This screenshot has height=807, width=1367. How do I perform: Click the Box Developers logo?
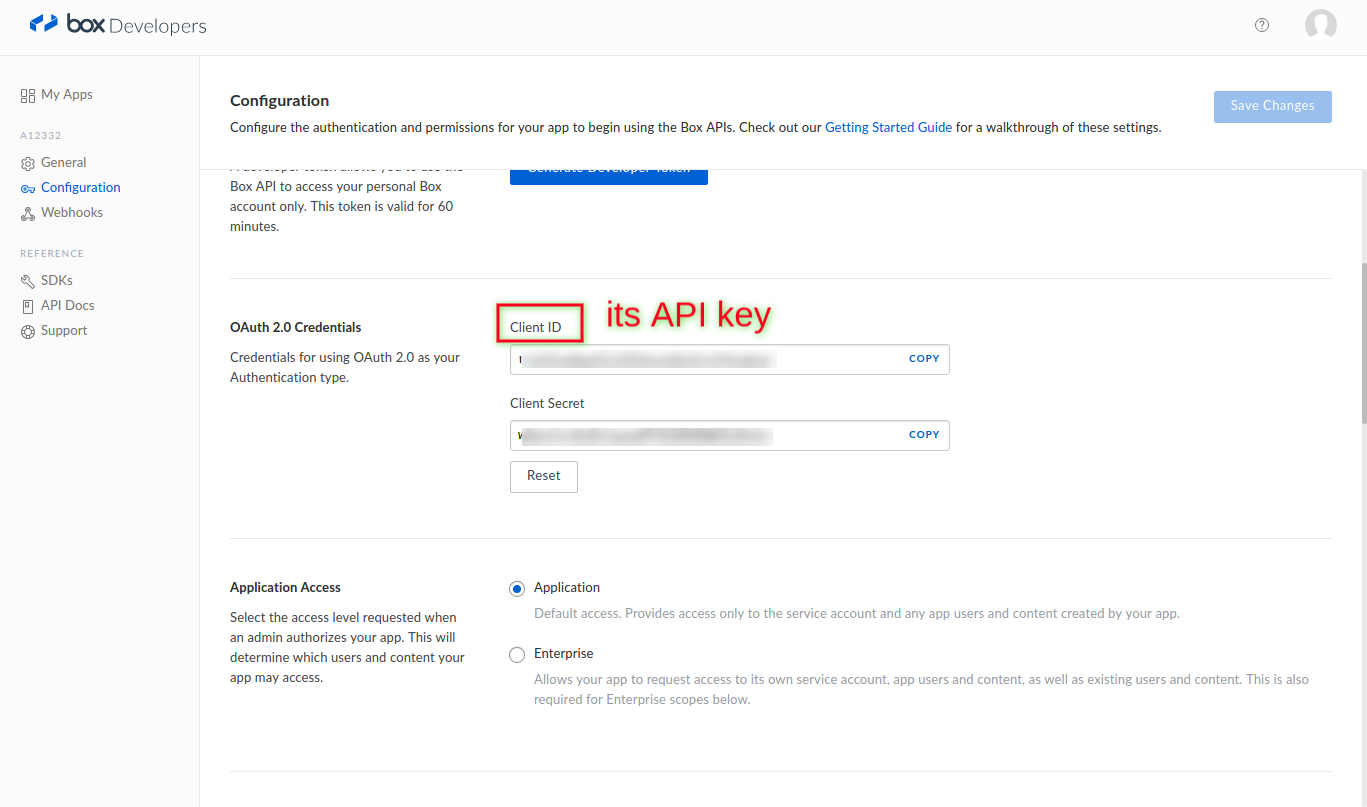tap(118, 25)
